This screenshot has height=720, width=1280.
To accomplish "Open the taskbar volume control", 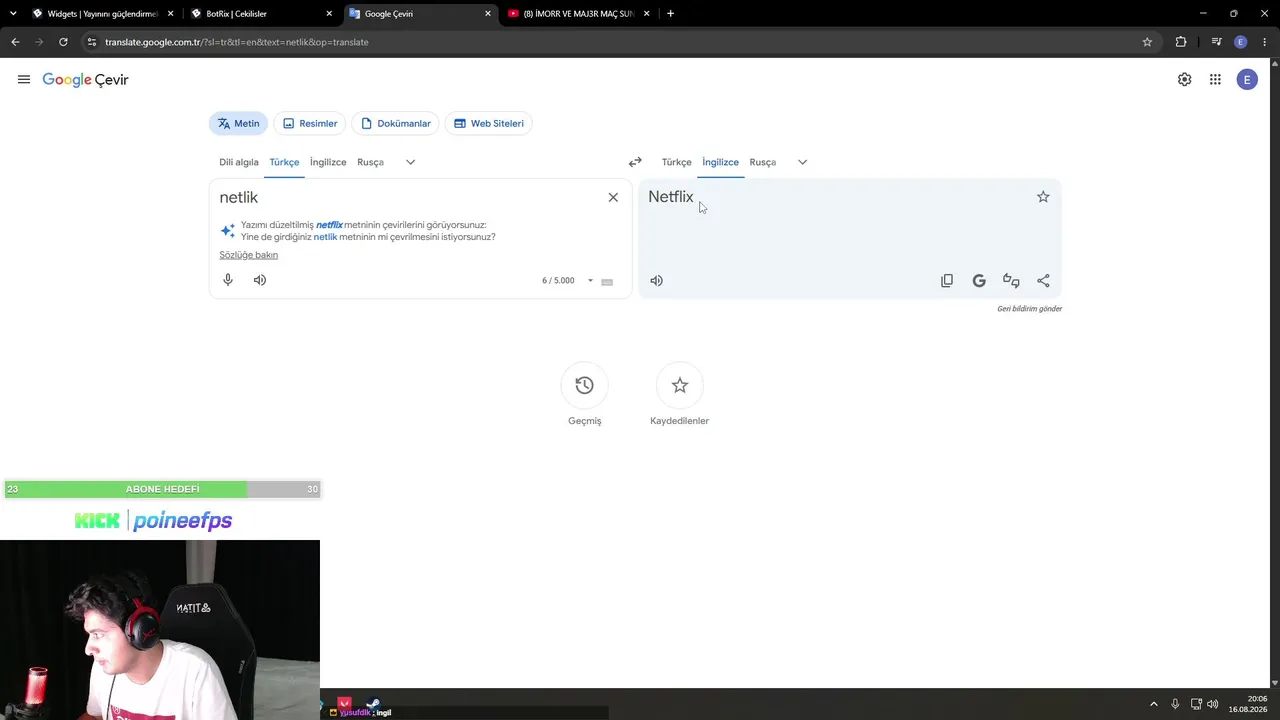I will [x=1213, y=704].
